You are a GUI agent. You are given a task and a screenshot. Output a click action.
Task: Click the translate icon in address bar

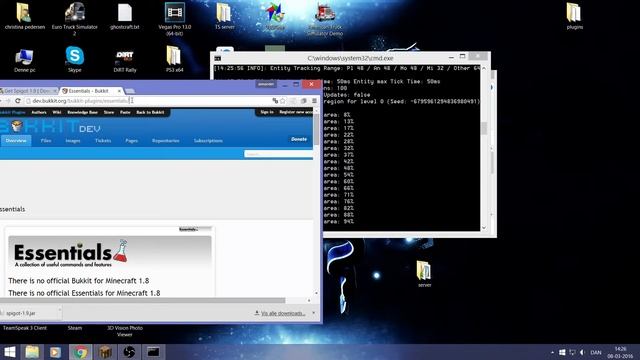point(275,101)
